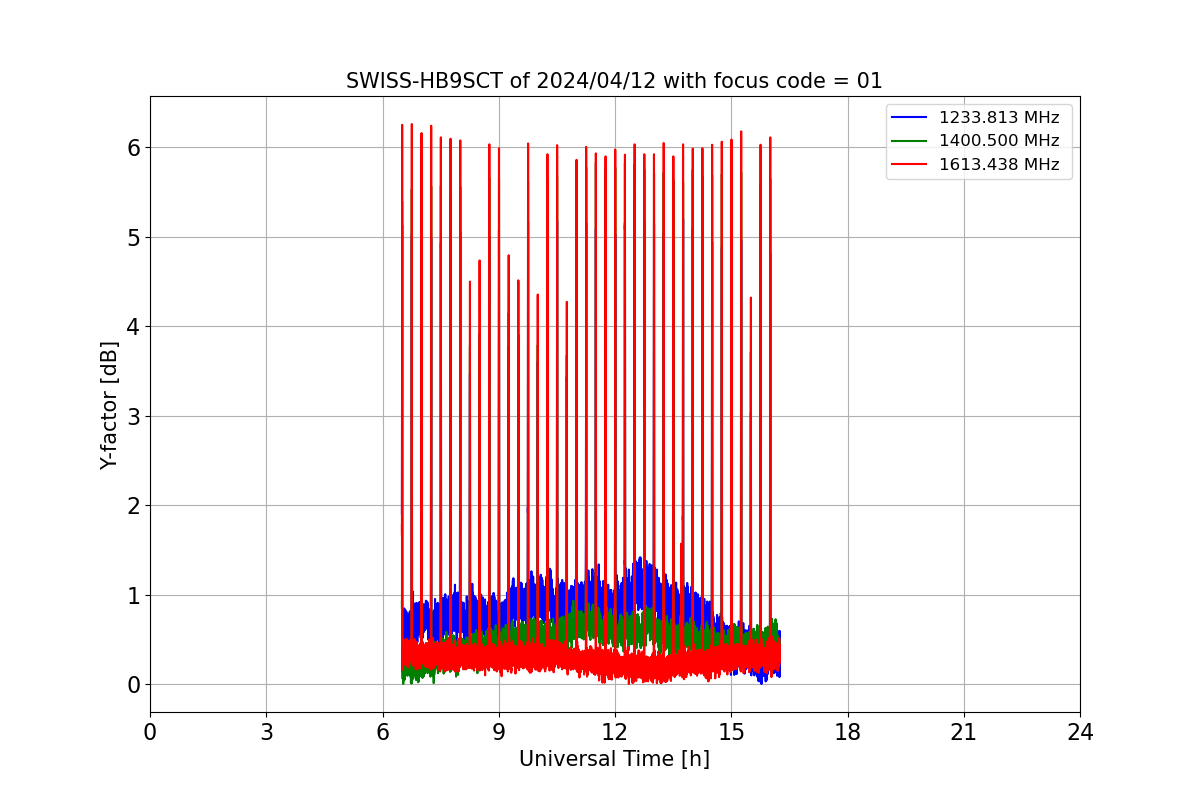Click x-axis tick label 18
Screen dimensions: 1200x800
[x=847, y=732]
